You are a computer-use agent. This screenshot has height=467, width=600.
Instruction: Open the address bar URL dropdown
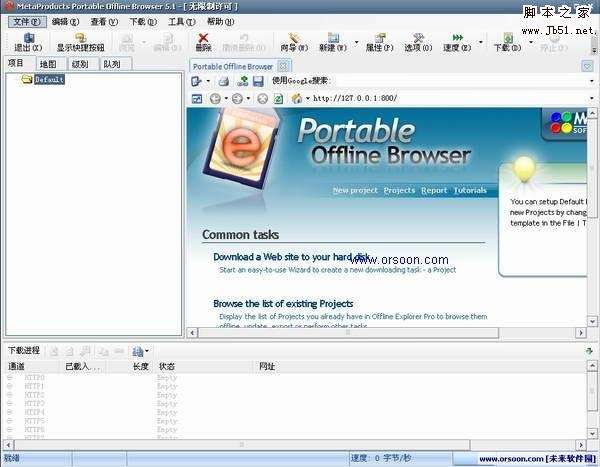(592, 99)
